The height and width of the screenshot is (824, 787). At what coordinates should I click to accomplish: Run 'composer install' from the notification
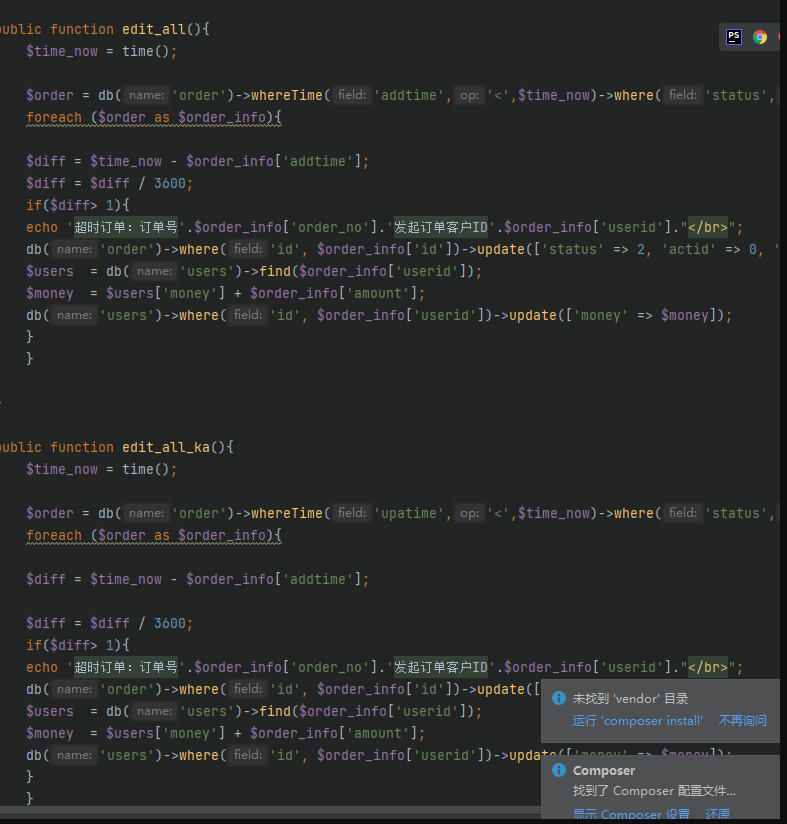pyautogui.click(x=637, y=720)
